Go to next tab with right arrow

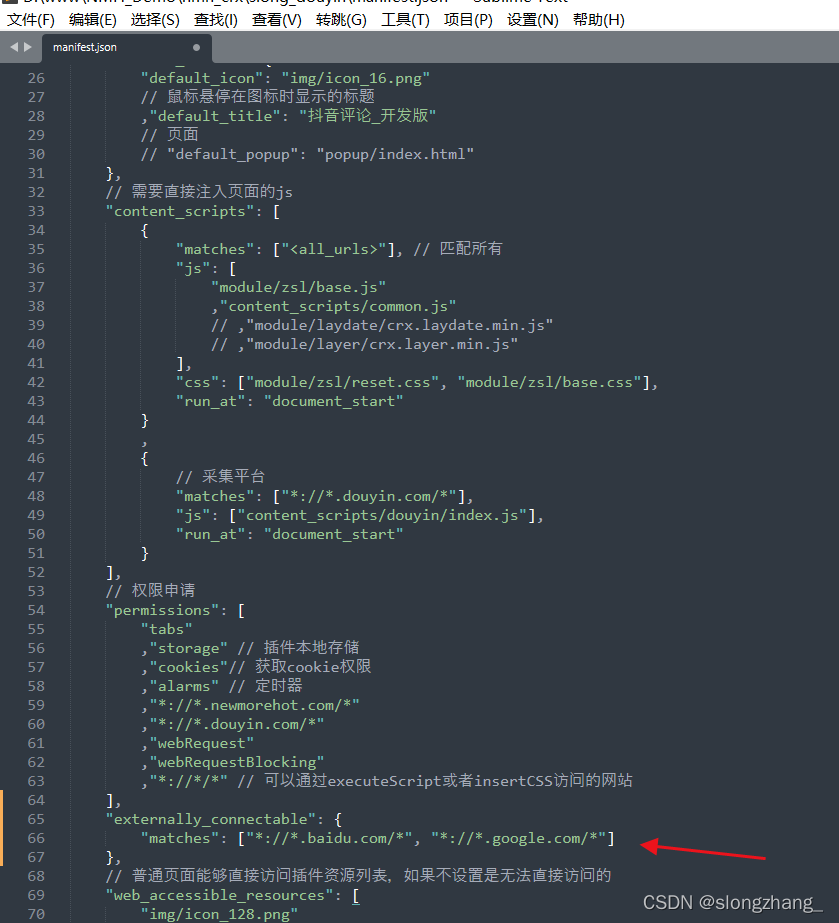point(28,47)
